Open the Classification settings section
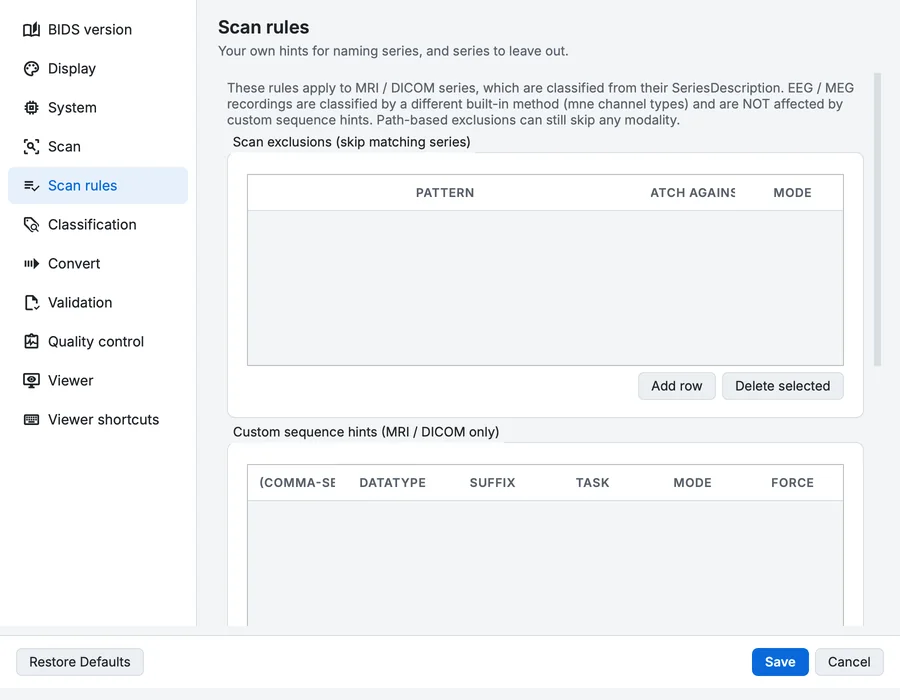 tap(98, 224)
